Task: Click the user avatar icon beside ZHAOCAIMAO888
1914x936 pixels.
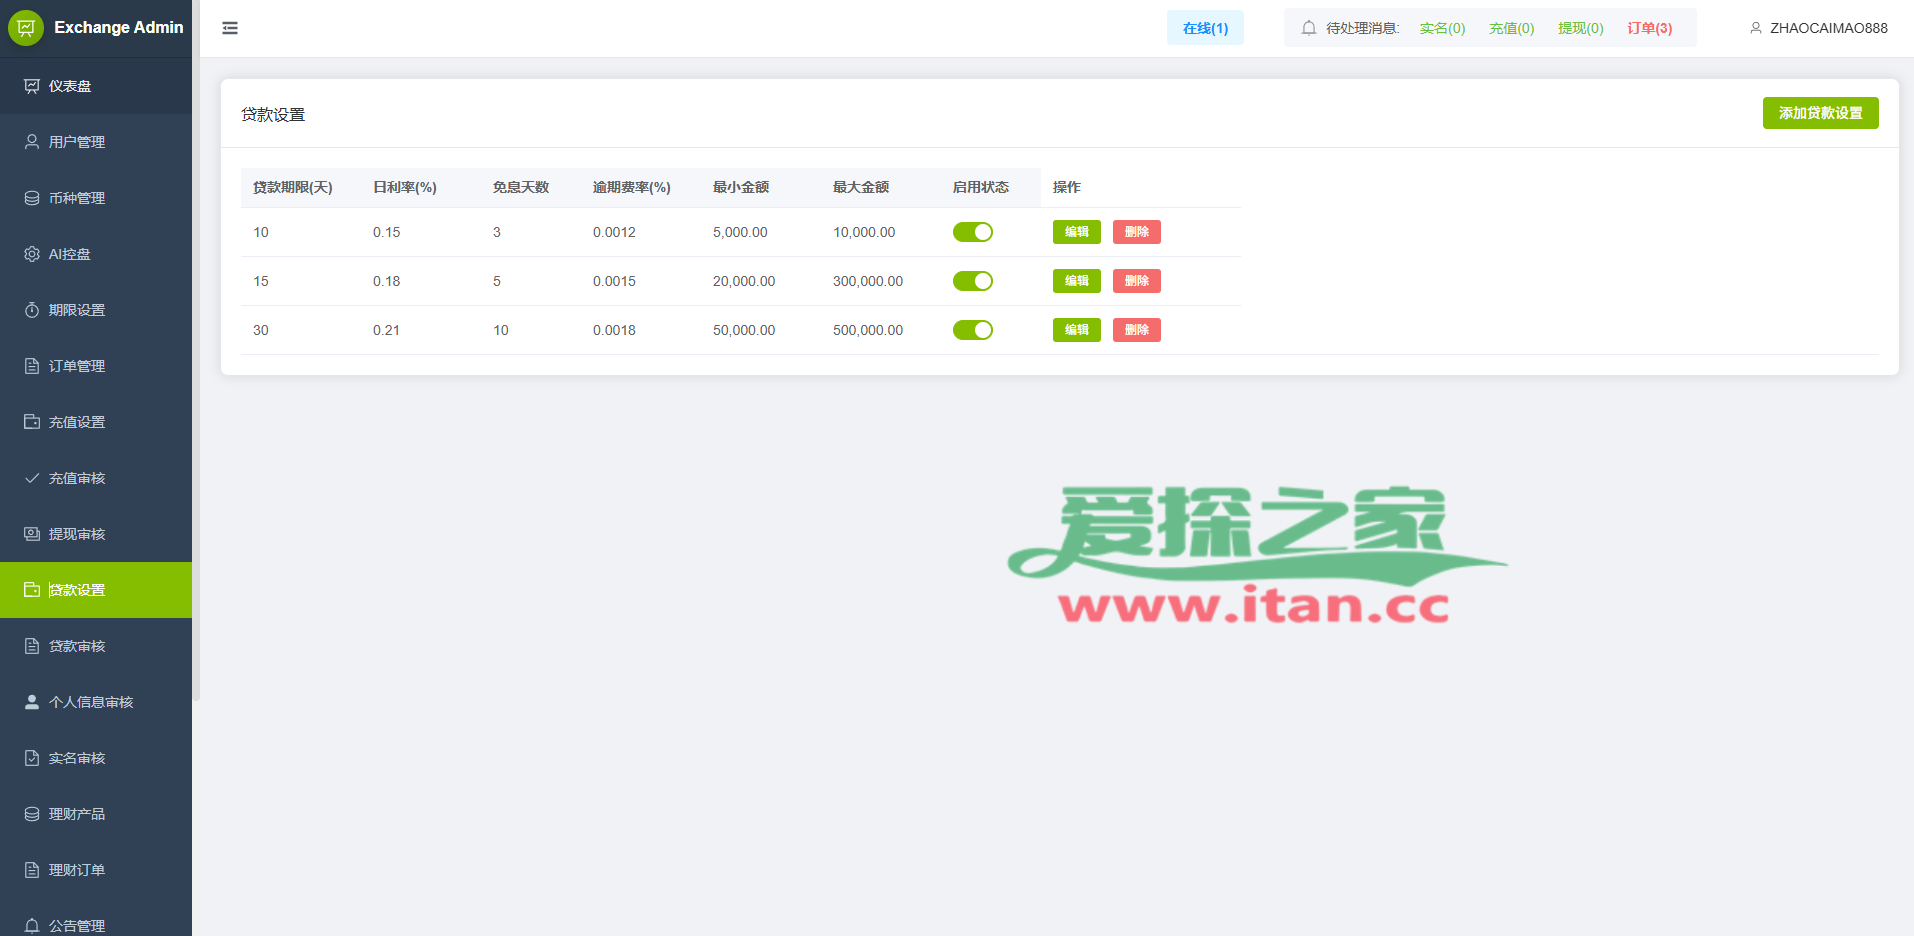Action: pos(1755,28)
